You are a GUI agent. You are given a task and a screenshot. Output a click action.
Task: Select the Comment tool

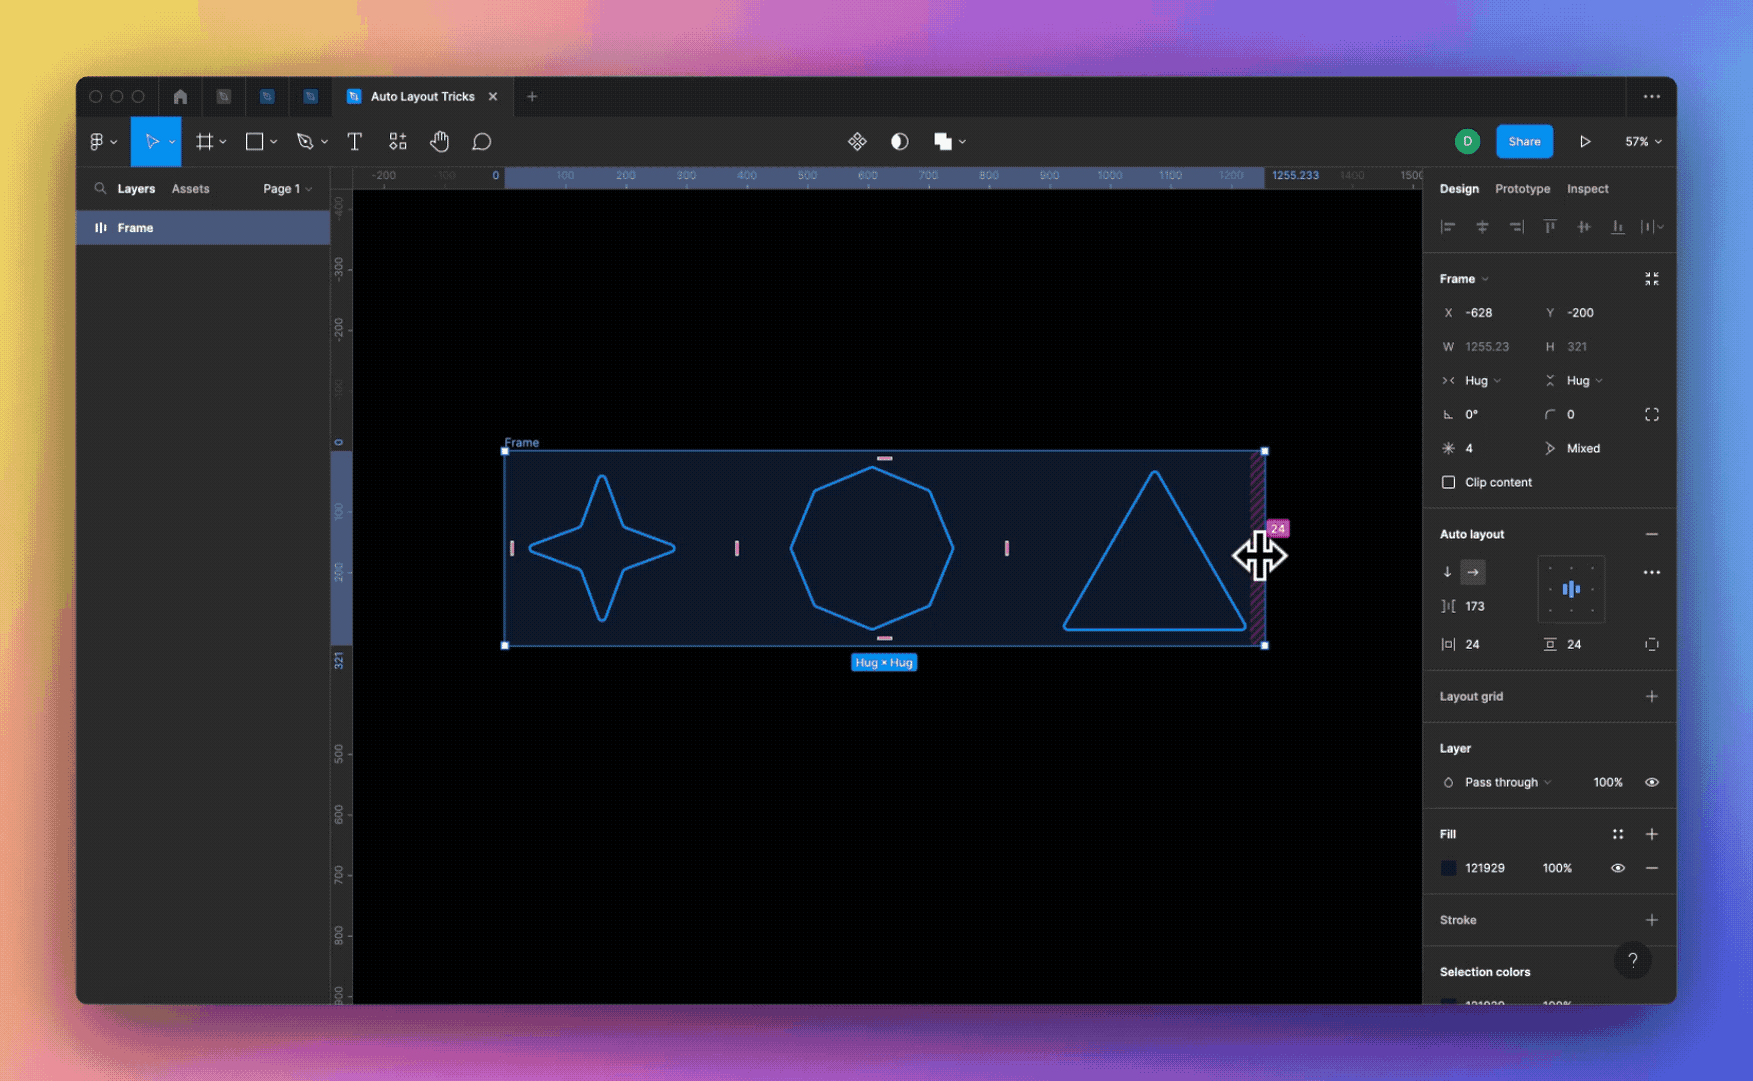(x=481, y=142)
